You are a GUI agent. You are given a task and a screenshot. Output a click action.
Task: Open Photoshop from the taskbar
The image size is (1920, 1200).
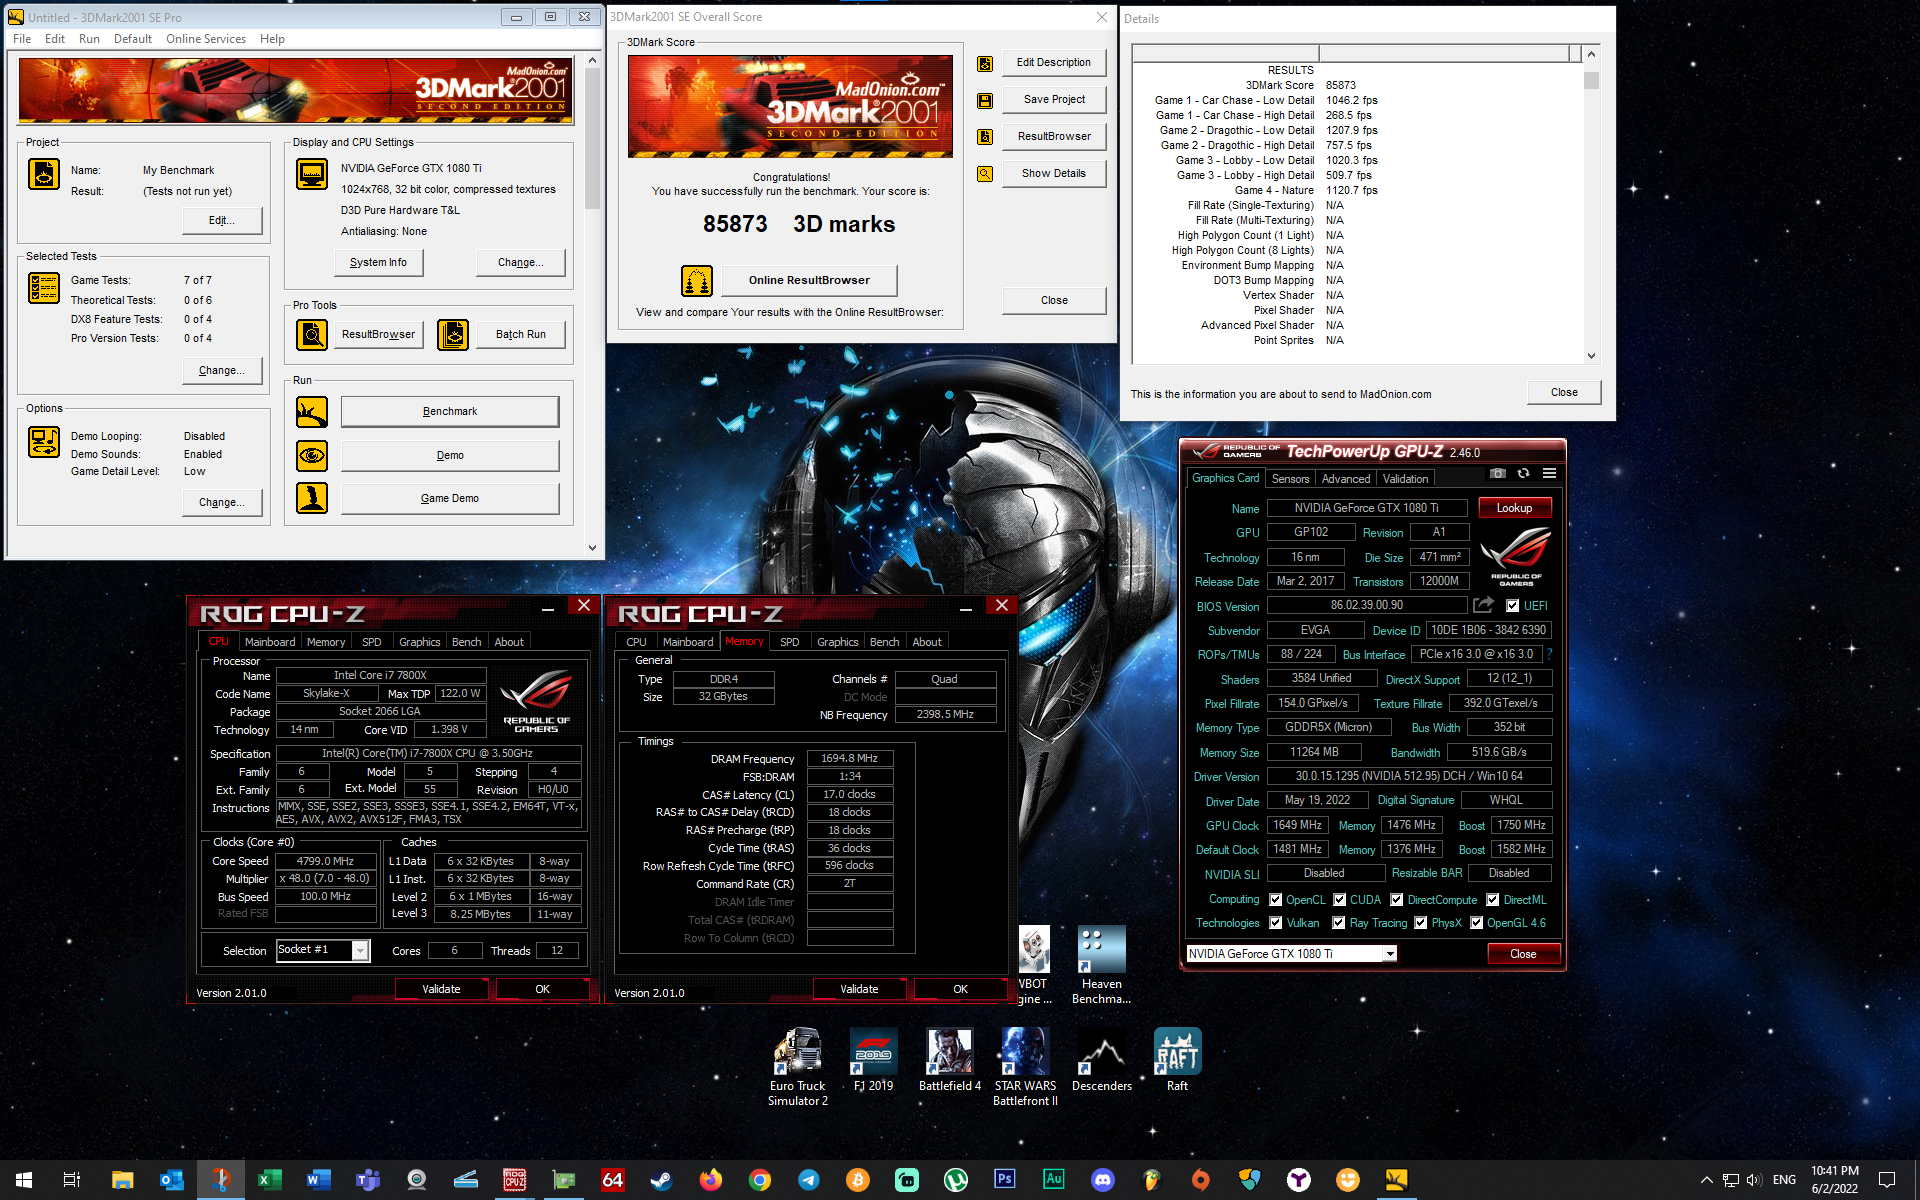tap(1004, 1180)
